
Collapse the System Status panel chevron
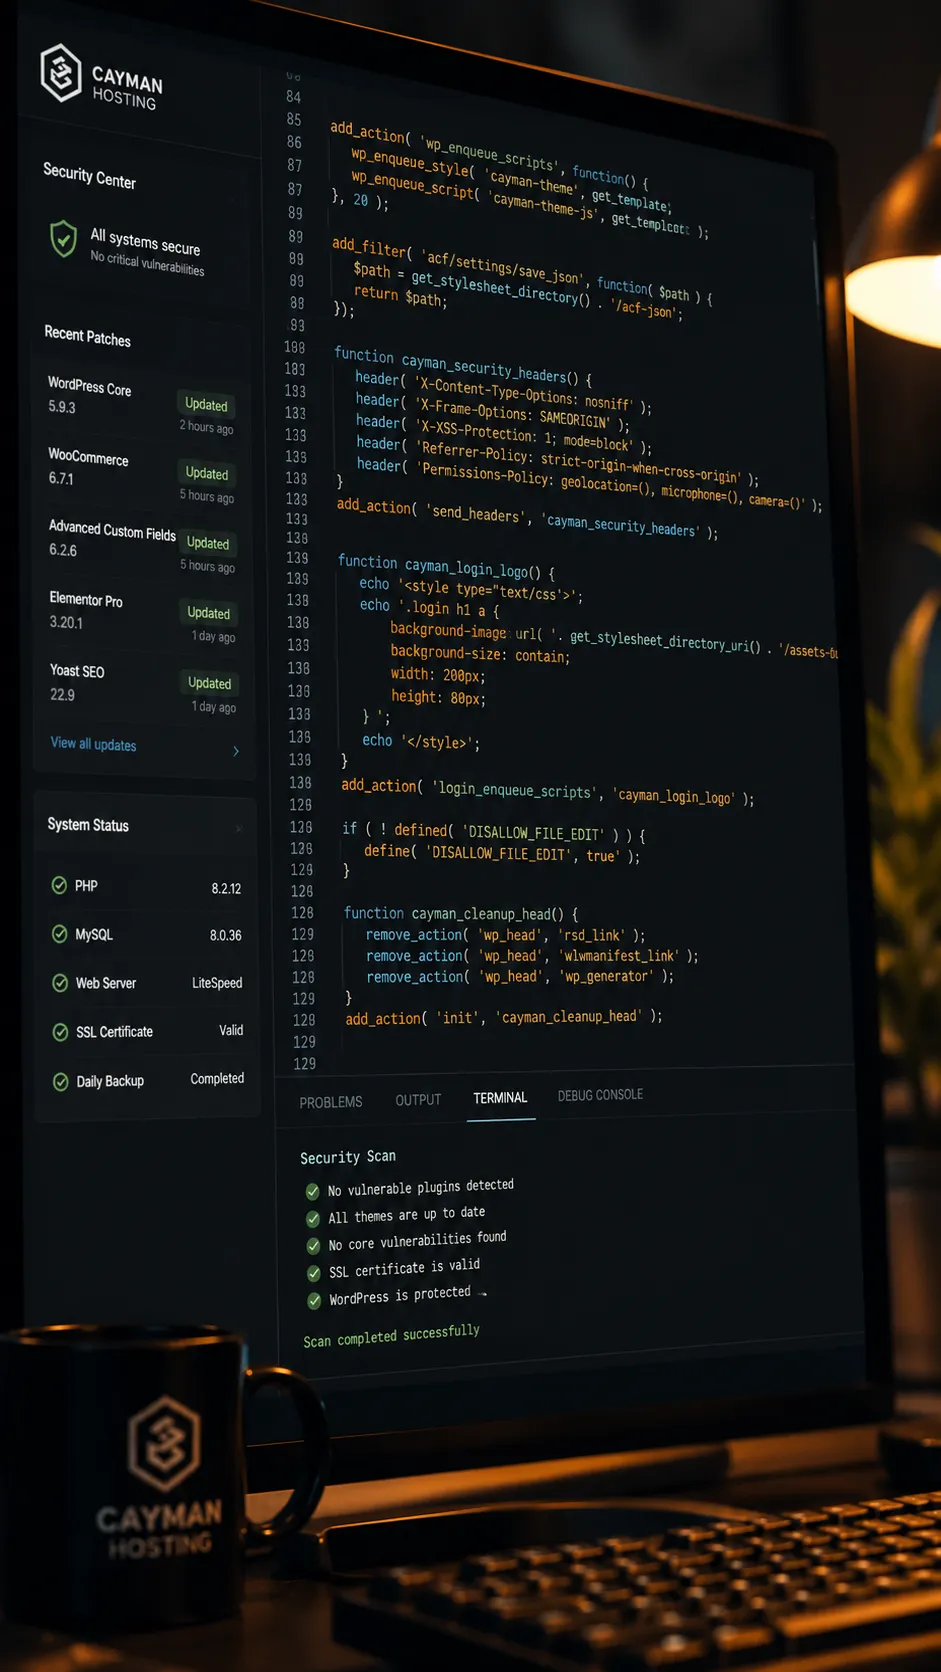(x=239, y=829)
